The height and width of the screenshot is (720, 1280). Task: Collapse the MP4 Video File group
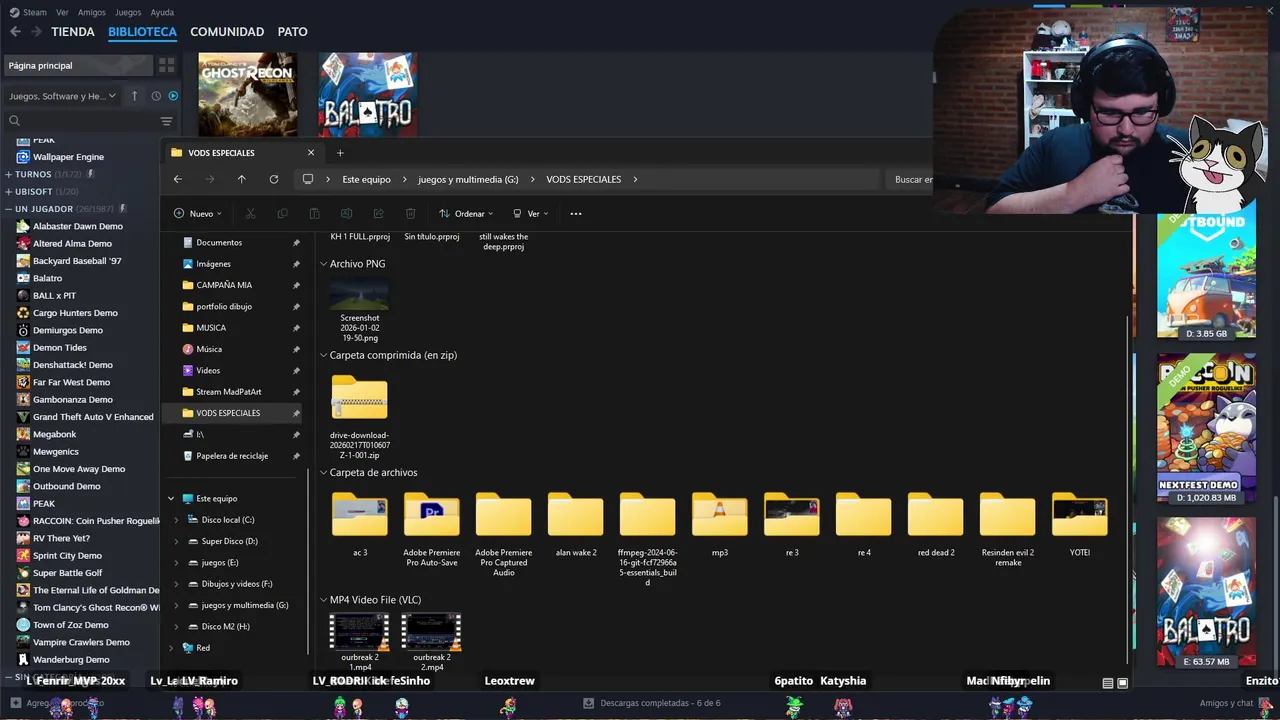coord(324,600)
